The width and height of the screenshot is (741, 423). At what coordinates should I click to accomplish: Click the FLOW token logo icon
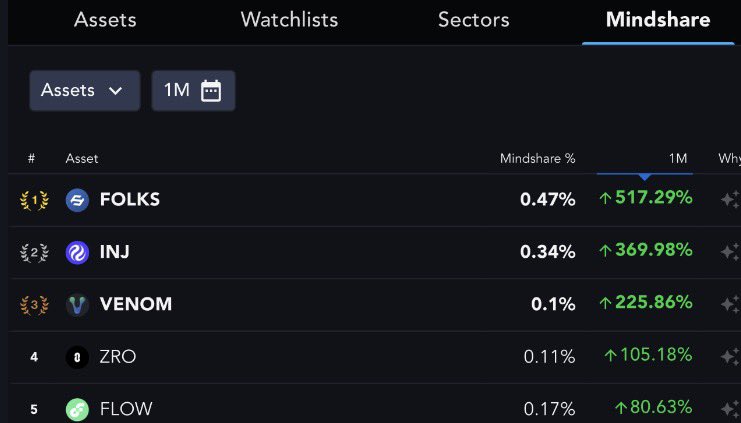(77, 409)
